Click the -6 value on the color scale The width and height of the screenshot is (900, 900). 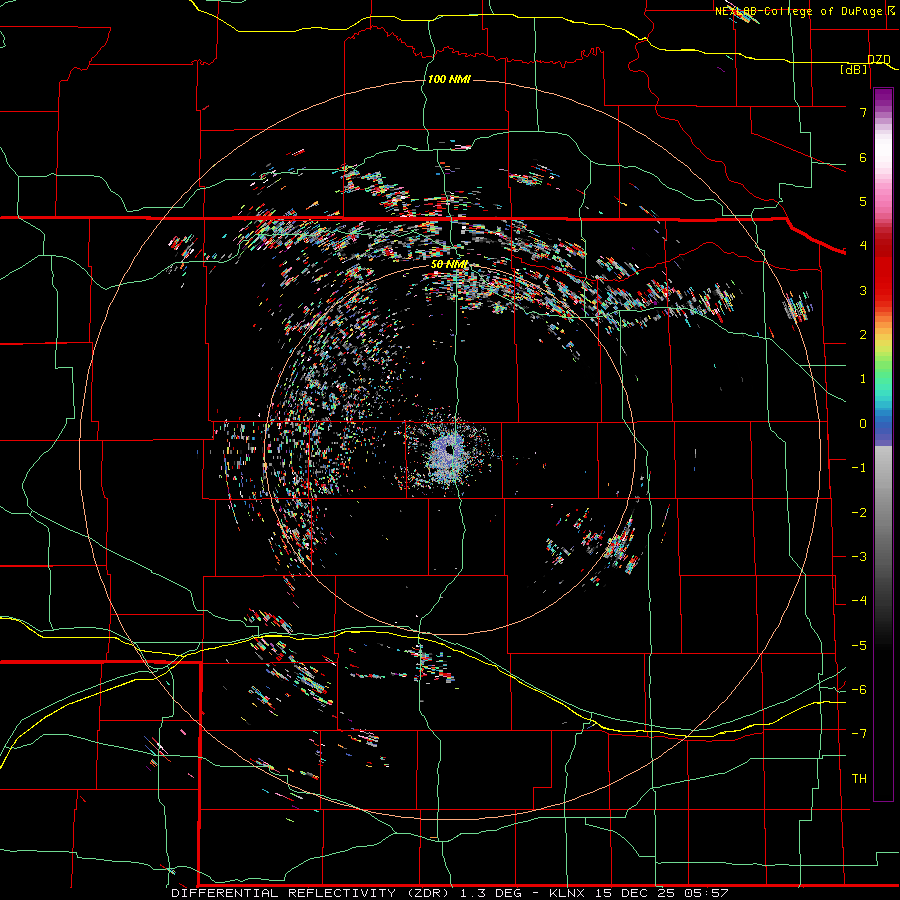tap(859, 690)
